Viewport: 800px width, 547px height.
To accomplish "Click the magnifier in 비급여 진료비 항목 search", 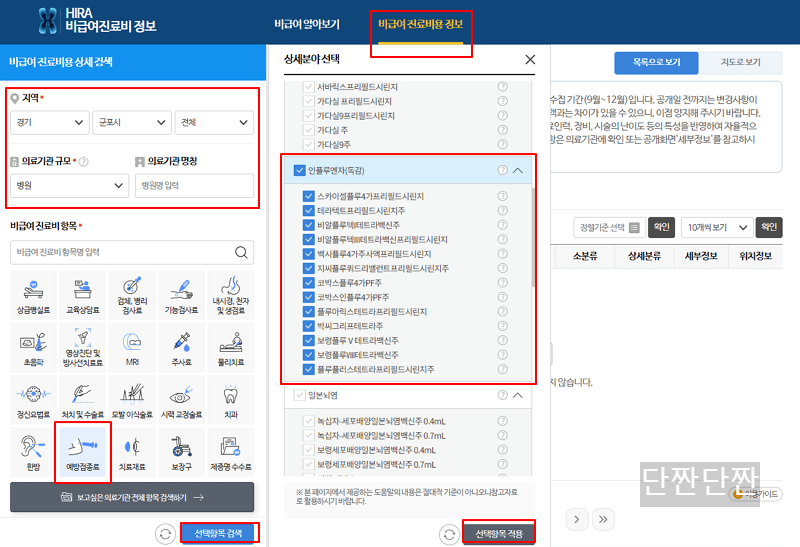I will click(241, 252).
